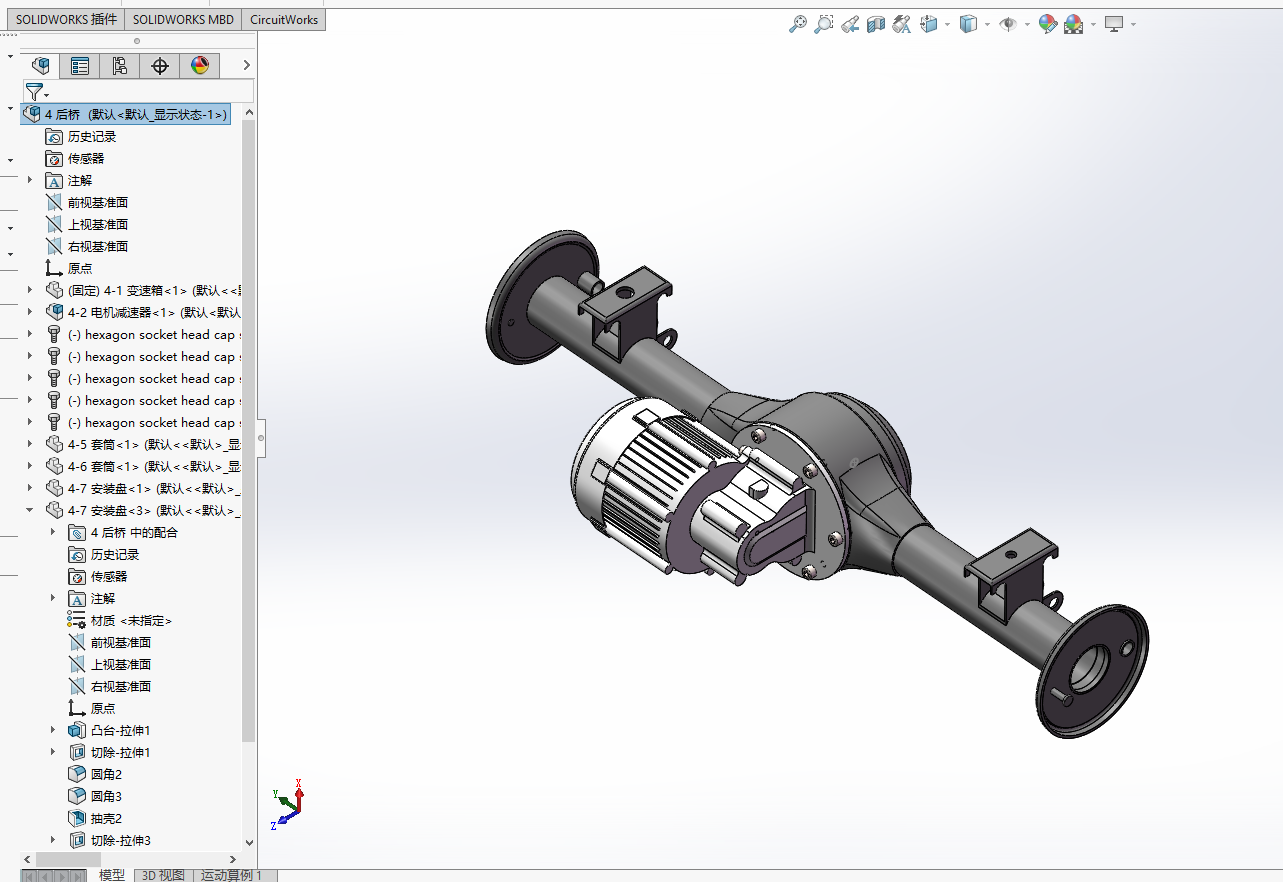The image size is (1283, 882).
Task: Activate the Section View icon
Action: 876,24
